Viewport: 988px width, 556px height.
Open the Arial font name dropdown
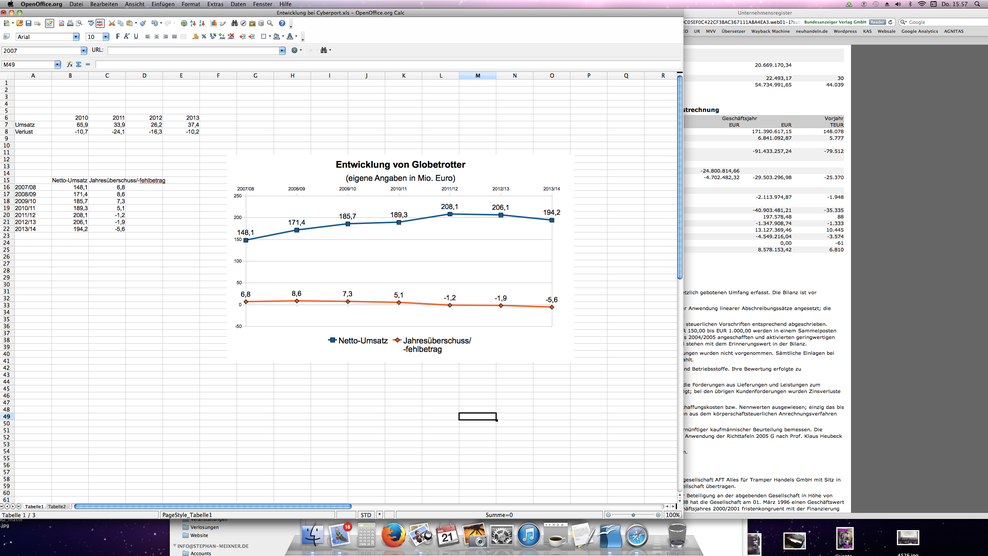point(76,37)
